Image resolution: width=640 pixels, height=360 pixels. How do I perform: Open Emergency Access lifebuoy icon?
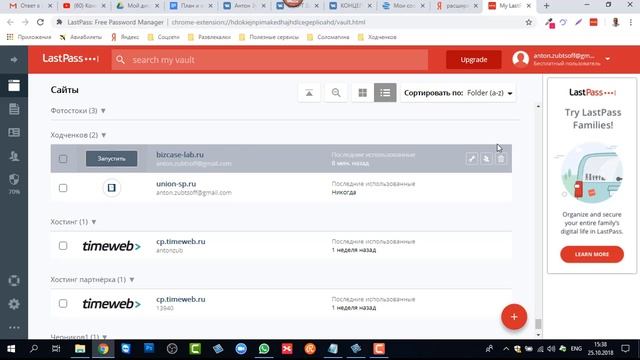tap(14, 281)
